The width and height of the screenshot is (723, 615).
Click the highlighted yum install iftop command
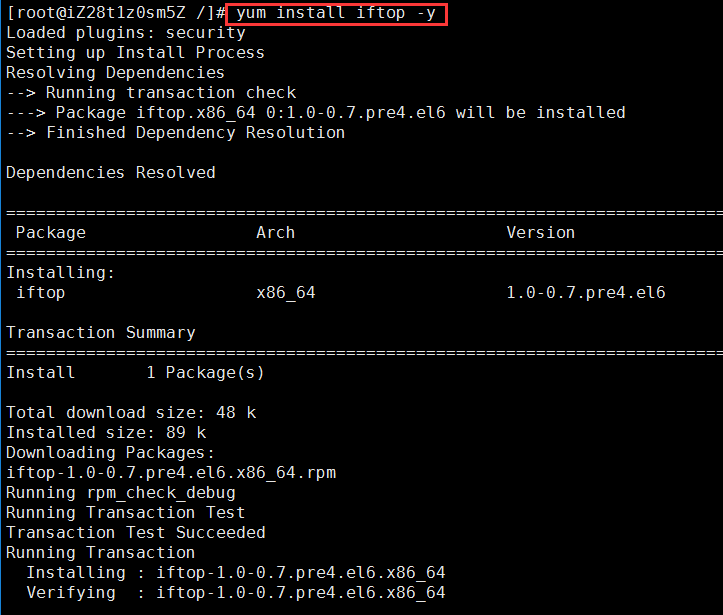click(335, 13)
